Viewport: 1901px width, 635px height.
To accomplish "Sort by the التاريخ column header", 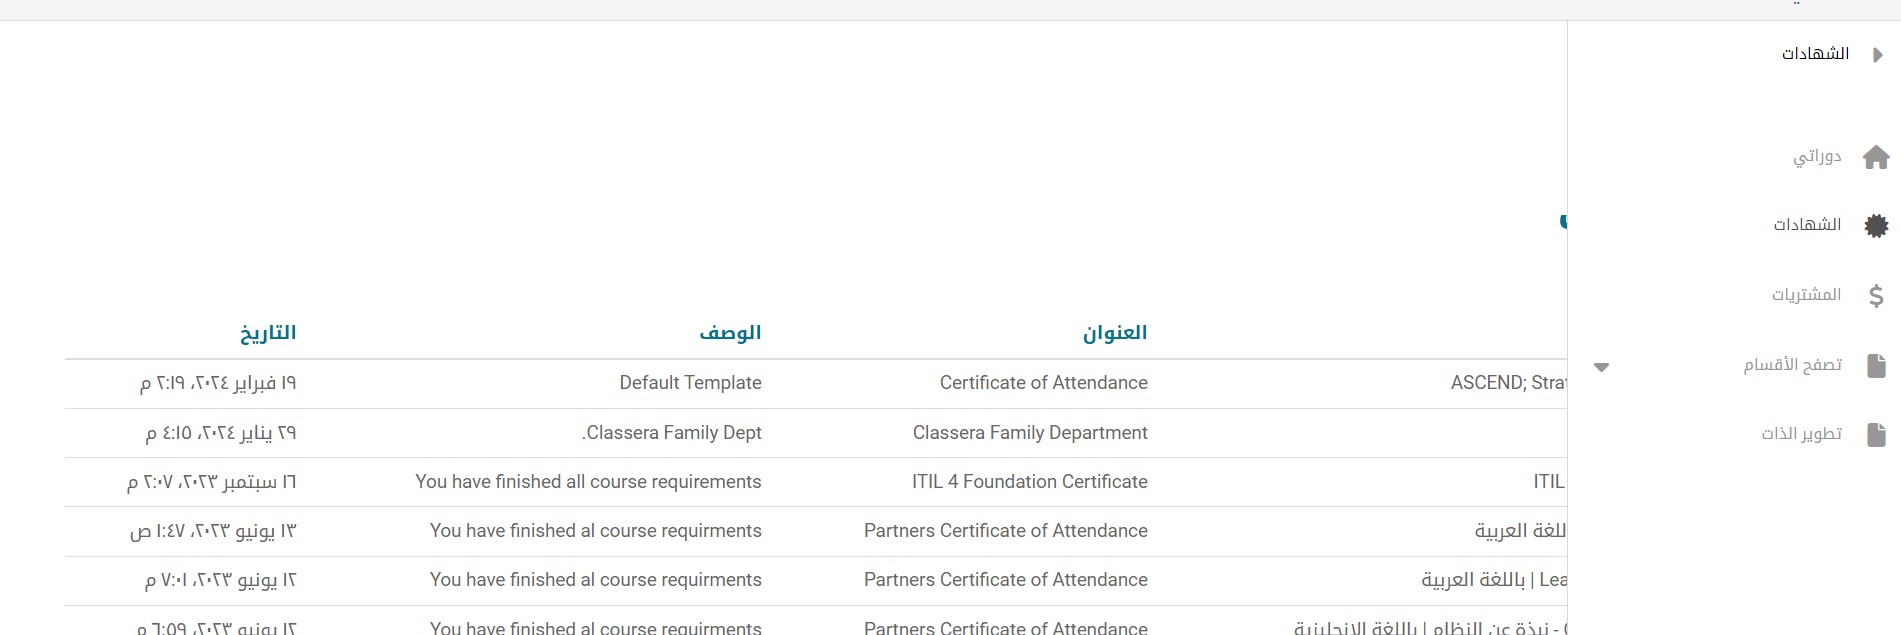I will (x=268, y=333).
